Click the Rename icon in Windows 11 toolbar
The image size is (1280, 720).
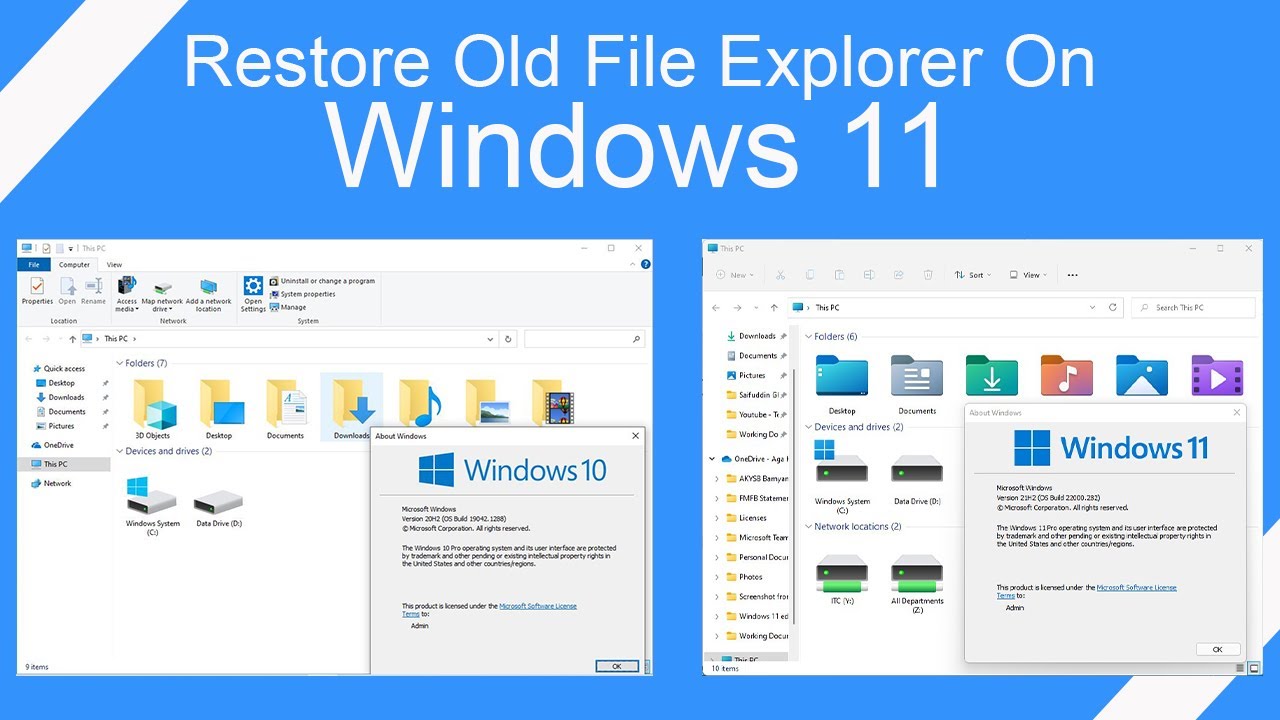869,275
